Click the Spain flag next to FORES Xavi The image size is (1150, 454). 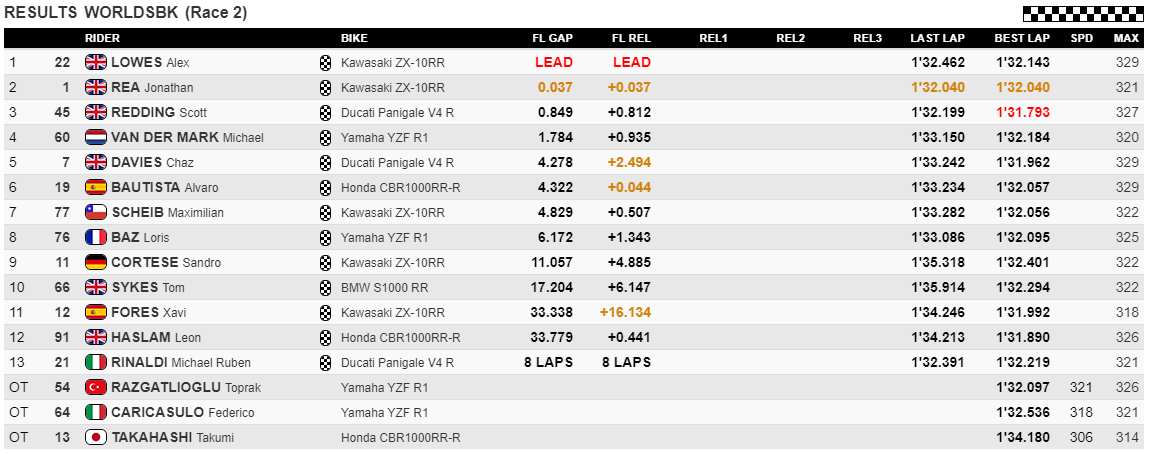tap(96, 312)
